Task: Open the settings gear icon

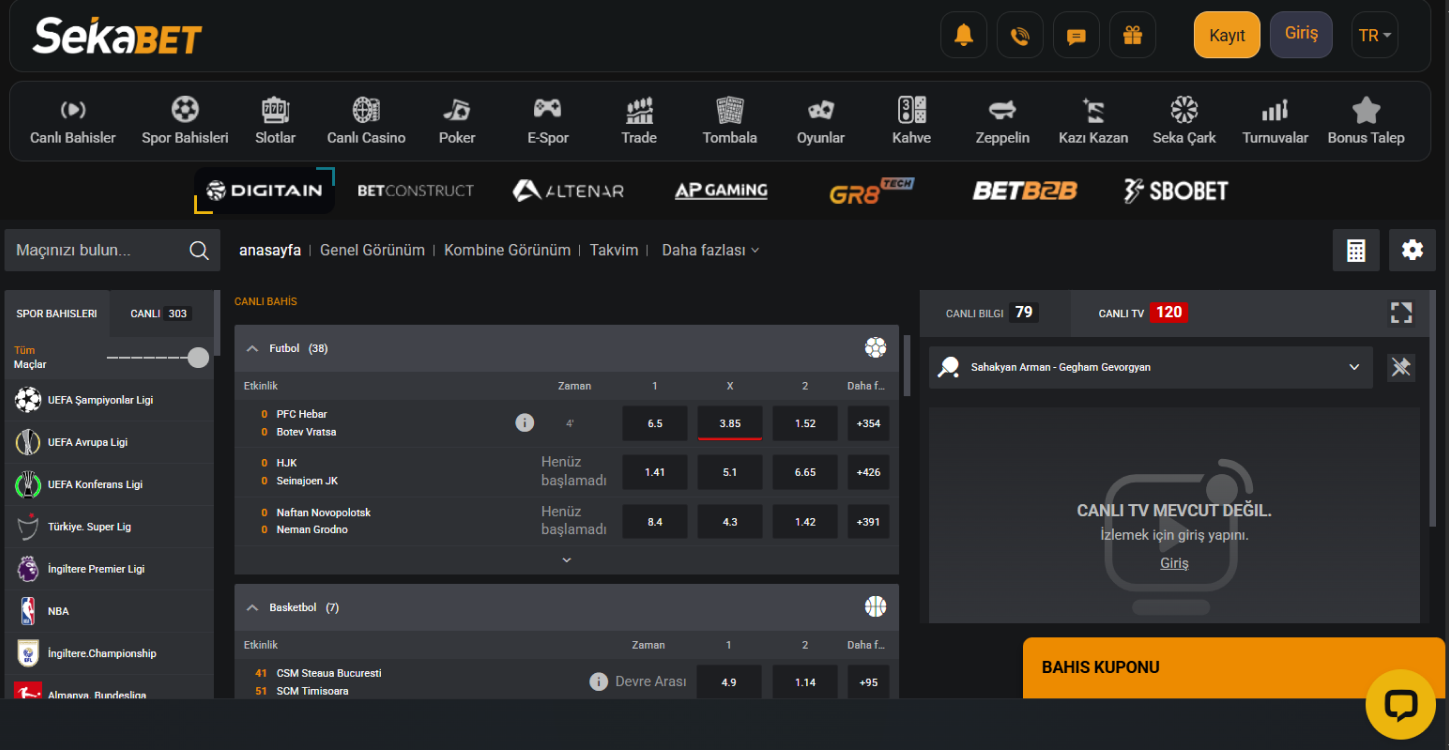Action: [1412, 250]
